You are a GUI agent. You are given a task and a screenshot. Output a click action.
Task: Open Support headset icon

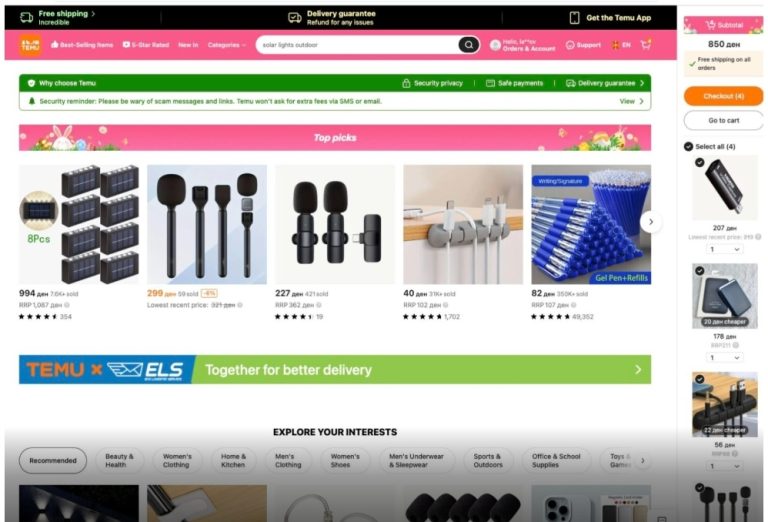tap(570, 45)
